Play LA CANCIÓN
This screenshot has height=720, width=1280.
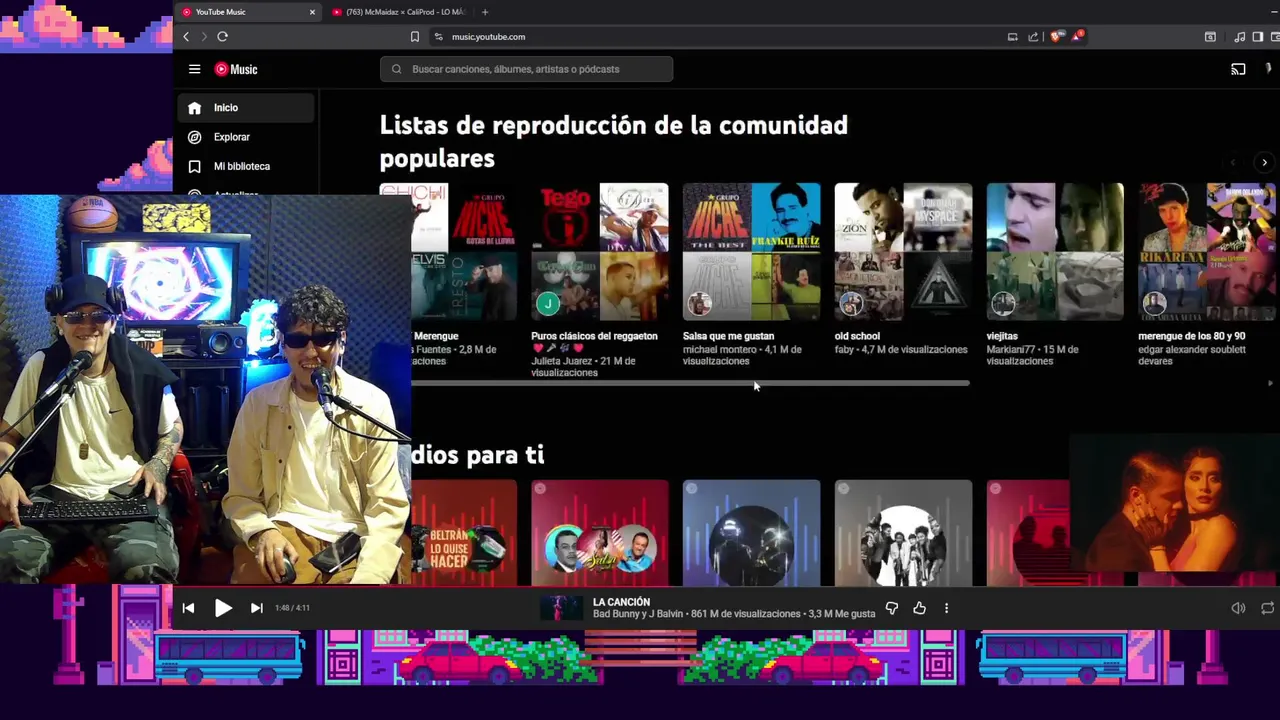tap(223, 608)
